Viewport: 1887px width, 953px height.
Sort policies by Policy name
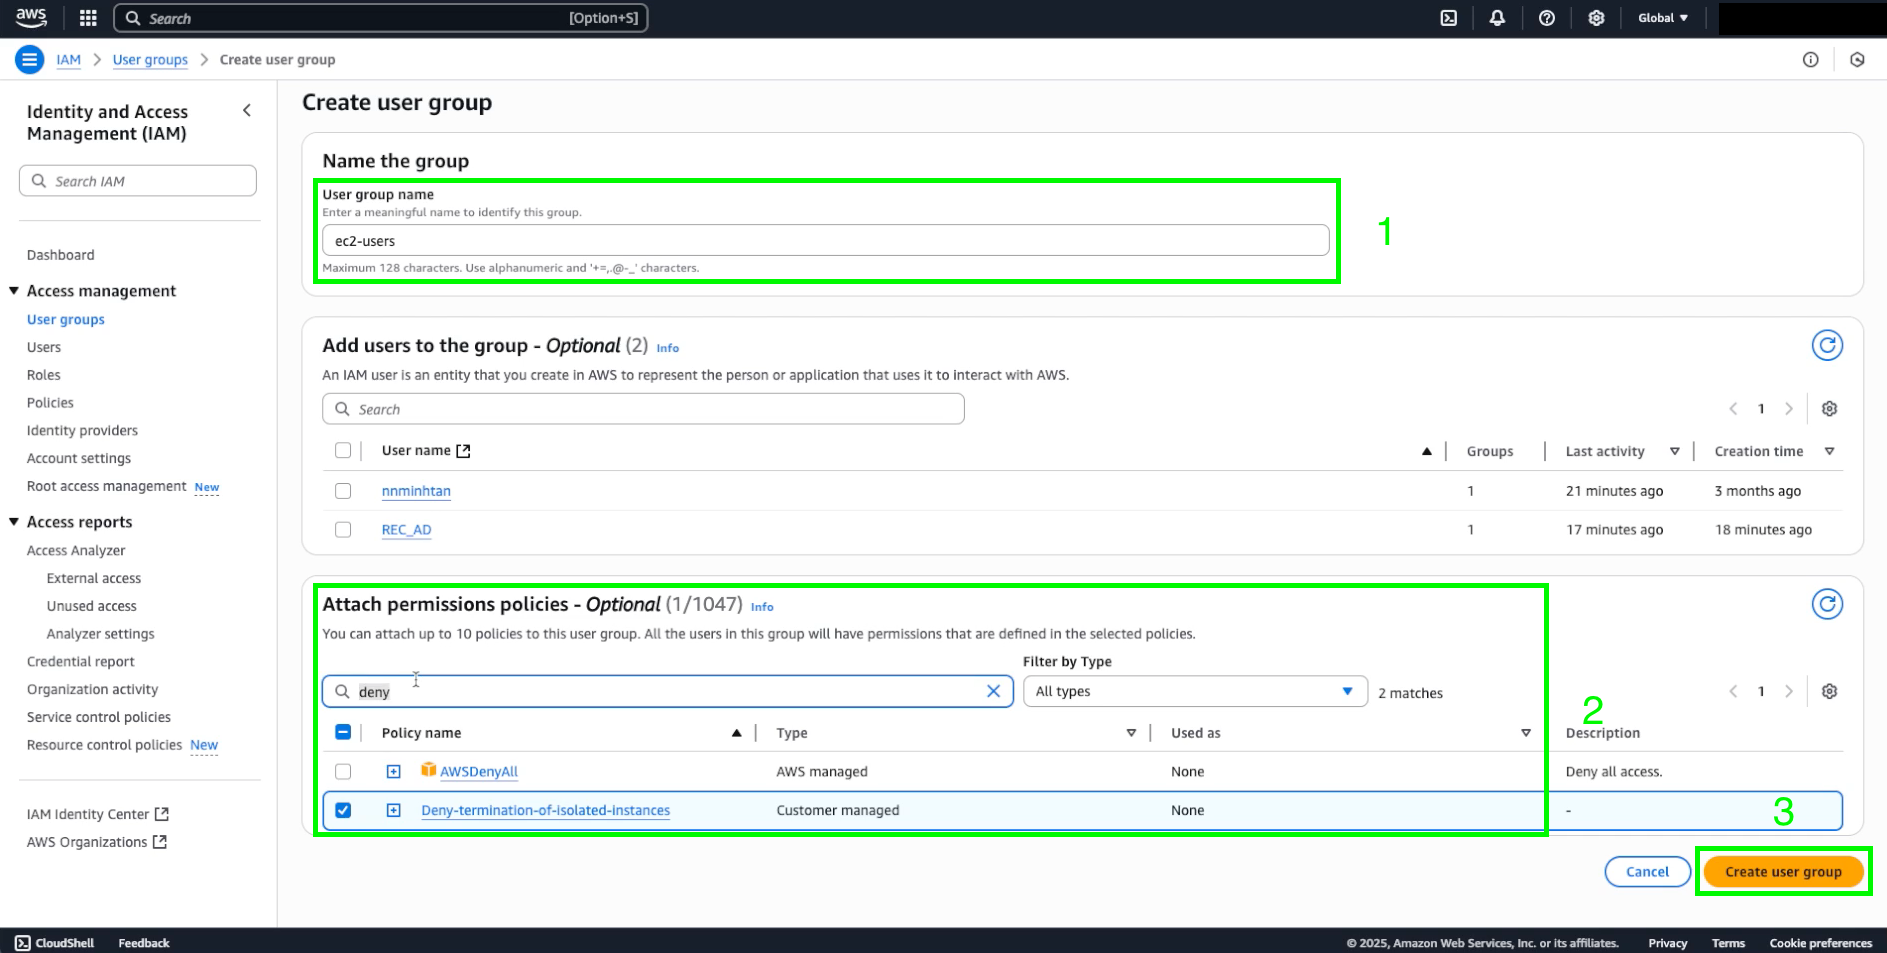coord(737,734)
